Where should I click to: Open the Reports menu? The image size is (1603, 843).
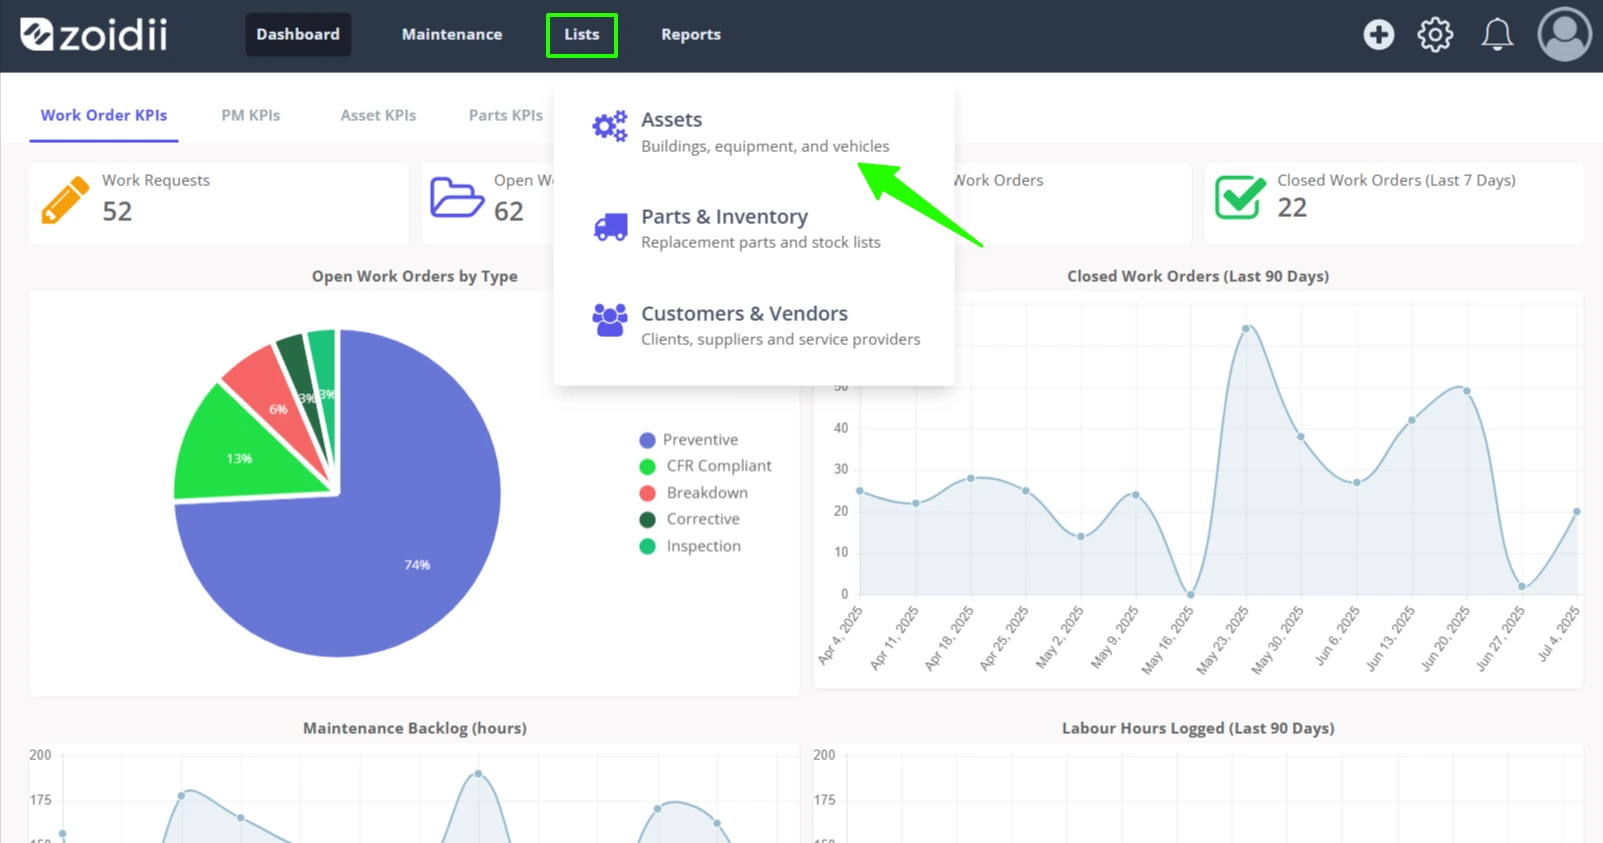691,34
